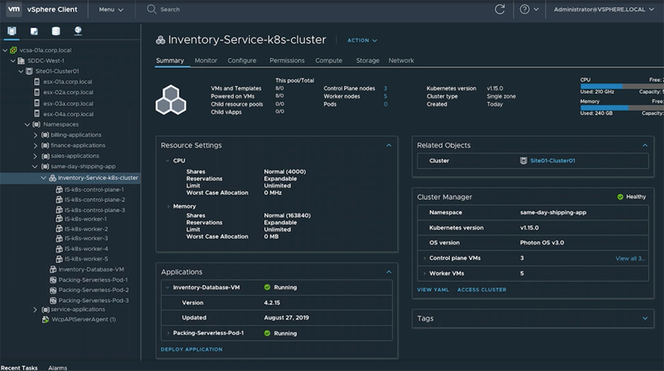This screenshot has width=664, height=371.
Task: Expand the billing-applications namespace
Action: pos(36,135)
